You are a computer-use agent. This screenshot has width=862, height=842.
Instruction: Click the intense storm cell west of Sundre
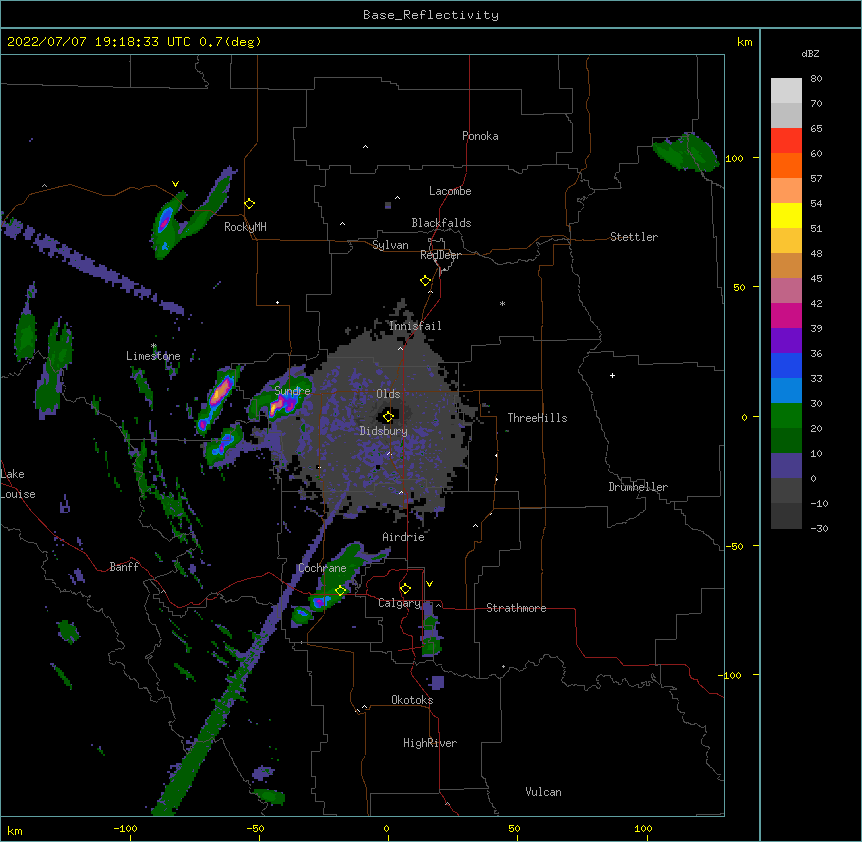pyautogui.click(x=219, y=392)
